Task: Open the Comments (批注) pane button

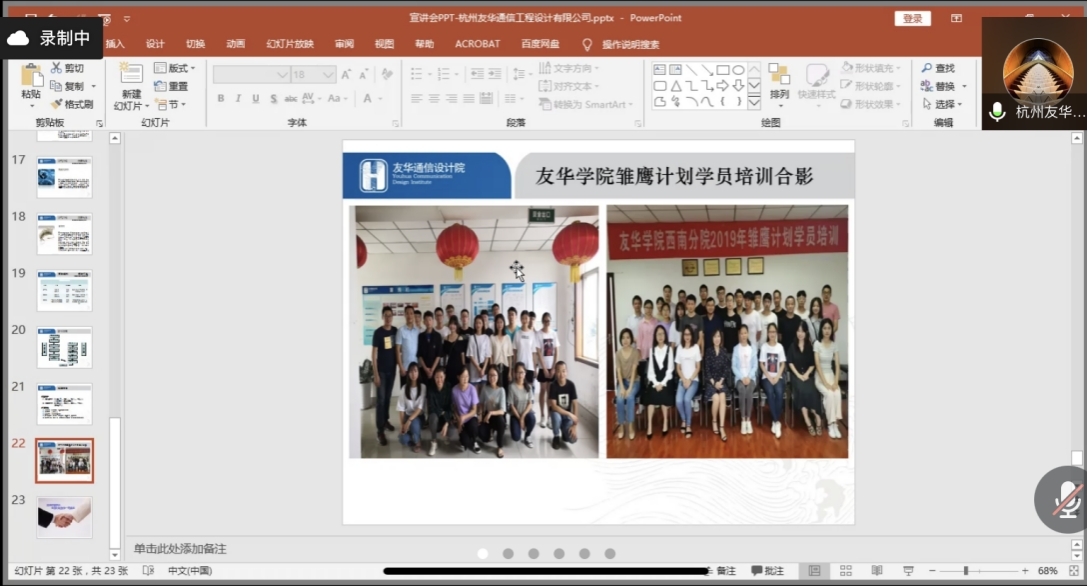Action: (x=767, y=571)
